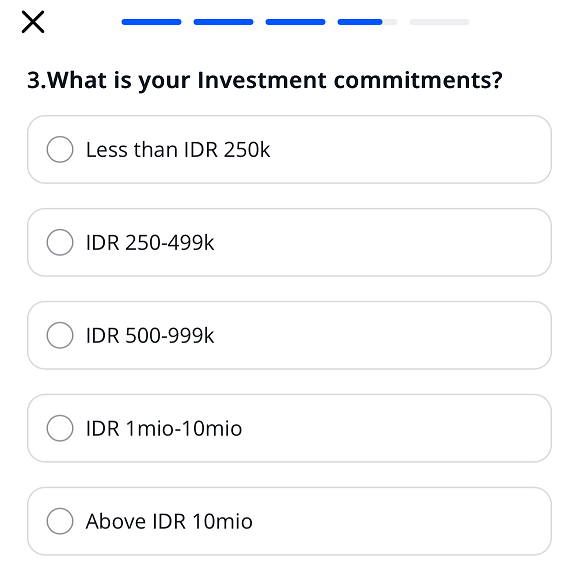Choose the 'IDR 250-499k' label text
This screenshot has width=564, height=574.
(x=150, y=243)
